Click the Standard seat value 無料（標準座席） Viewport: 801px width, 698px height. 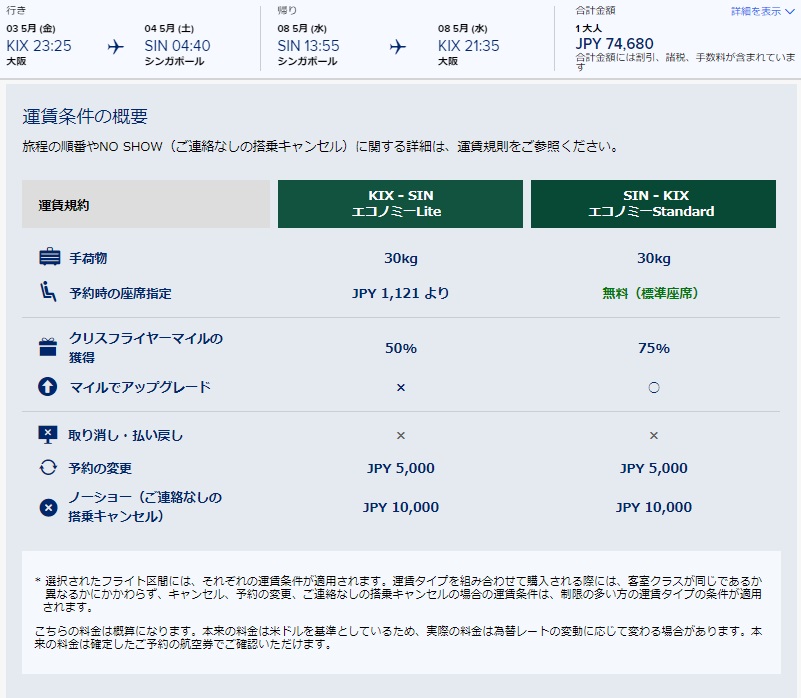[650, 293]
